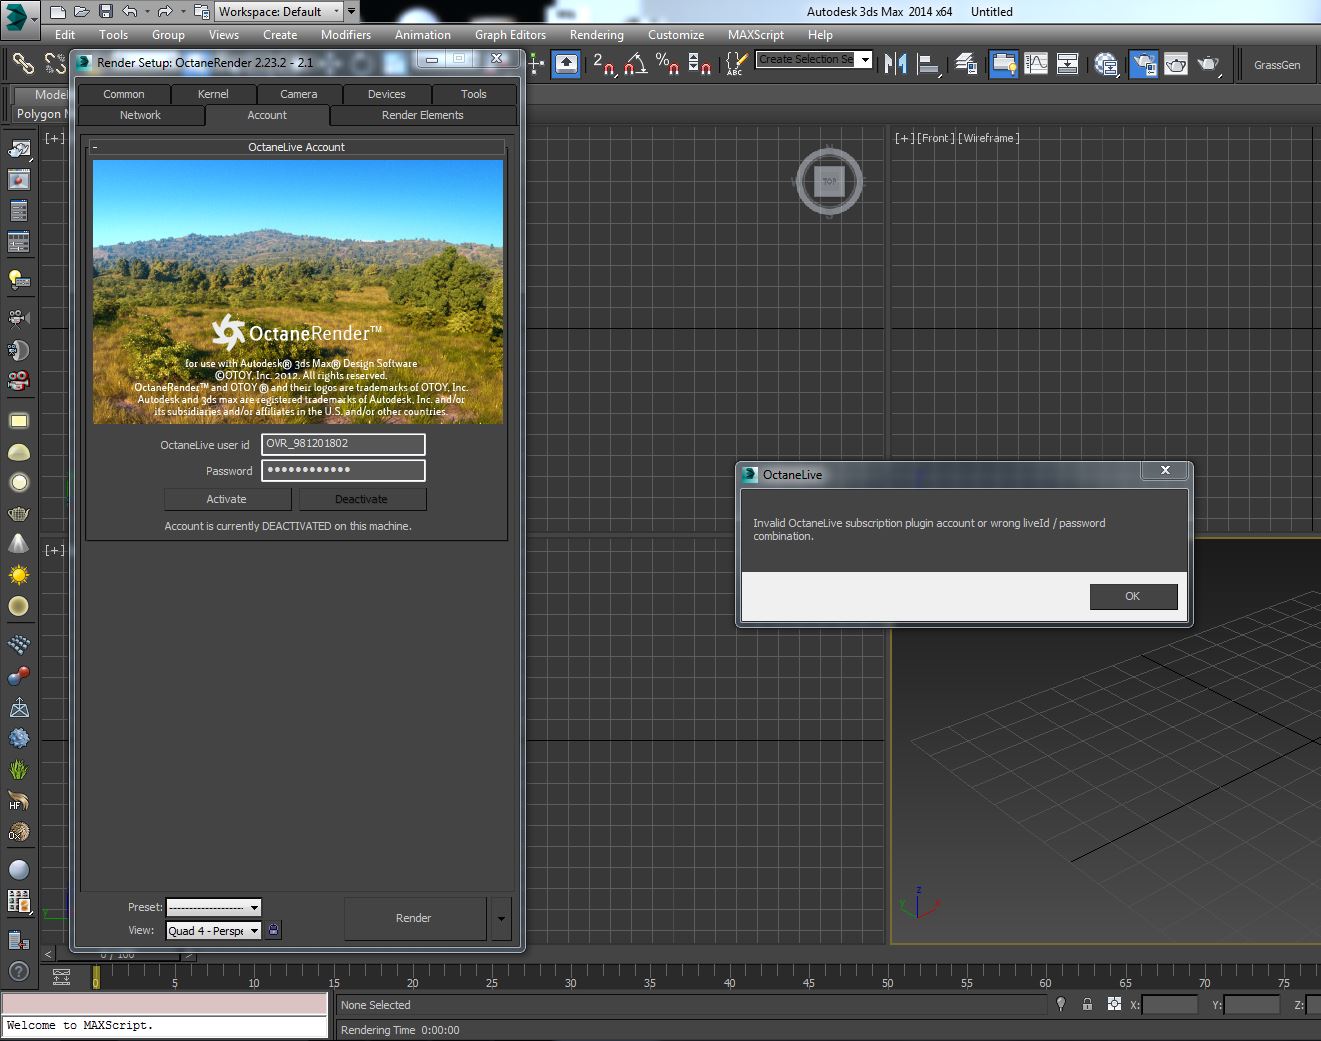Image resolution: width=1321 pixels, height=1041 pixels.
Task: Open the Material Editor icon
Action: [x=1106, y=64]
